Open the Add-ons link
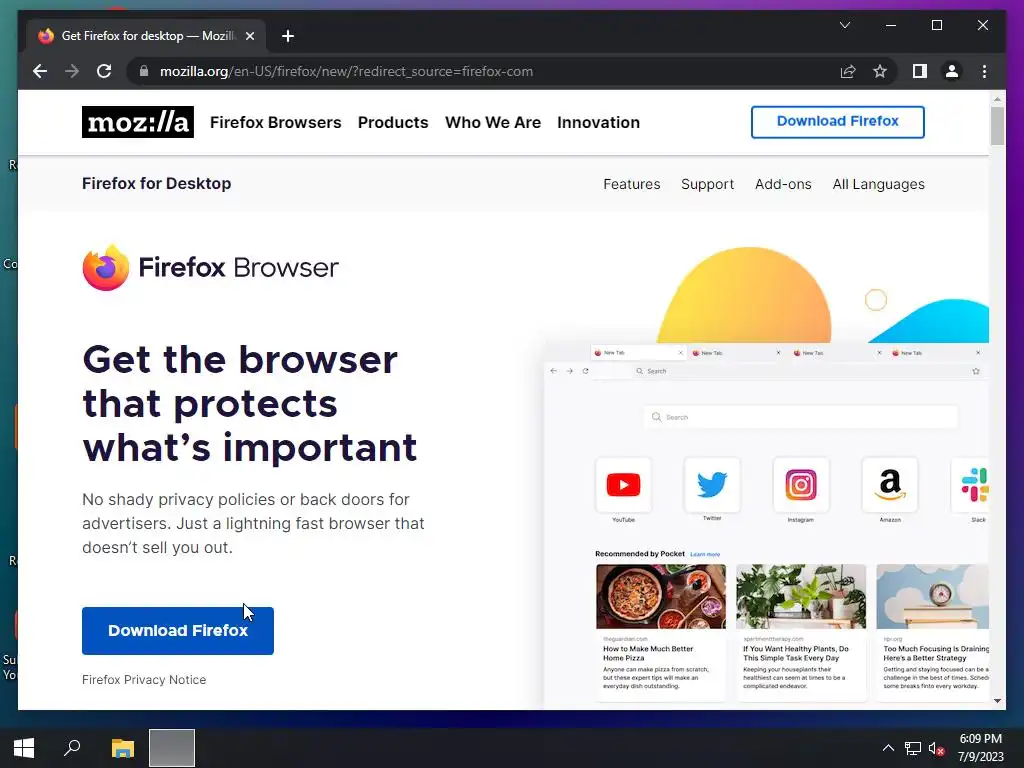Viewport: 1024px width, 768px height. click(x=783, y=184)
